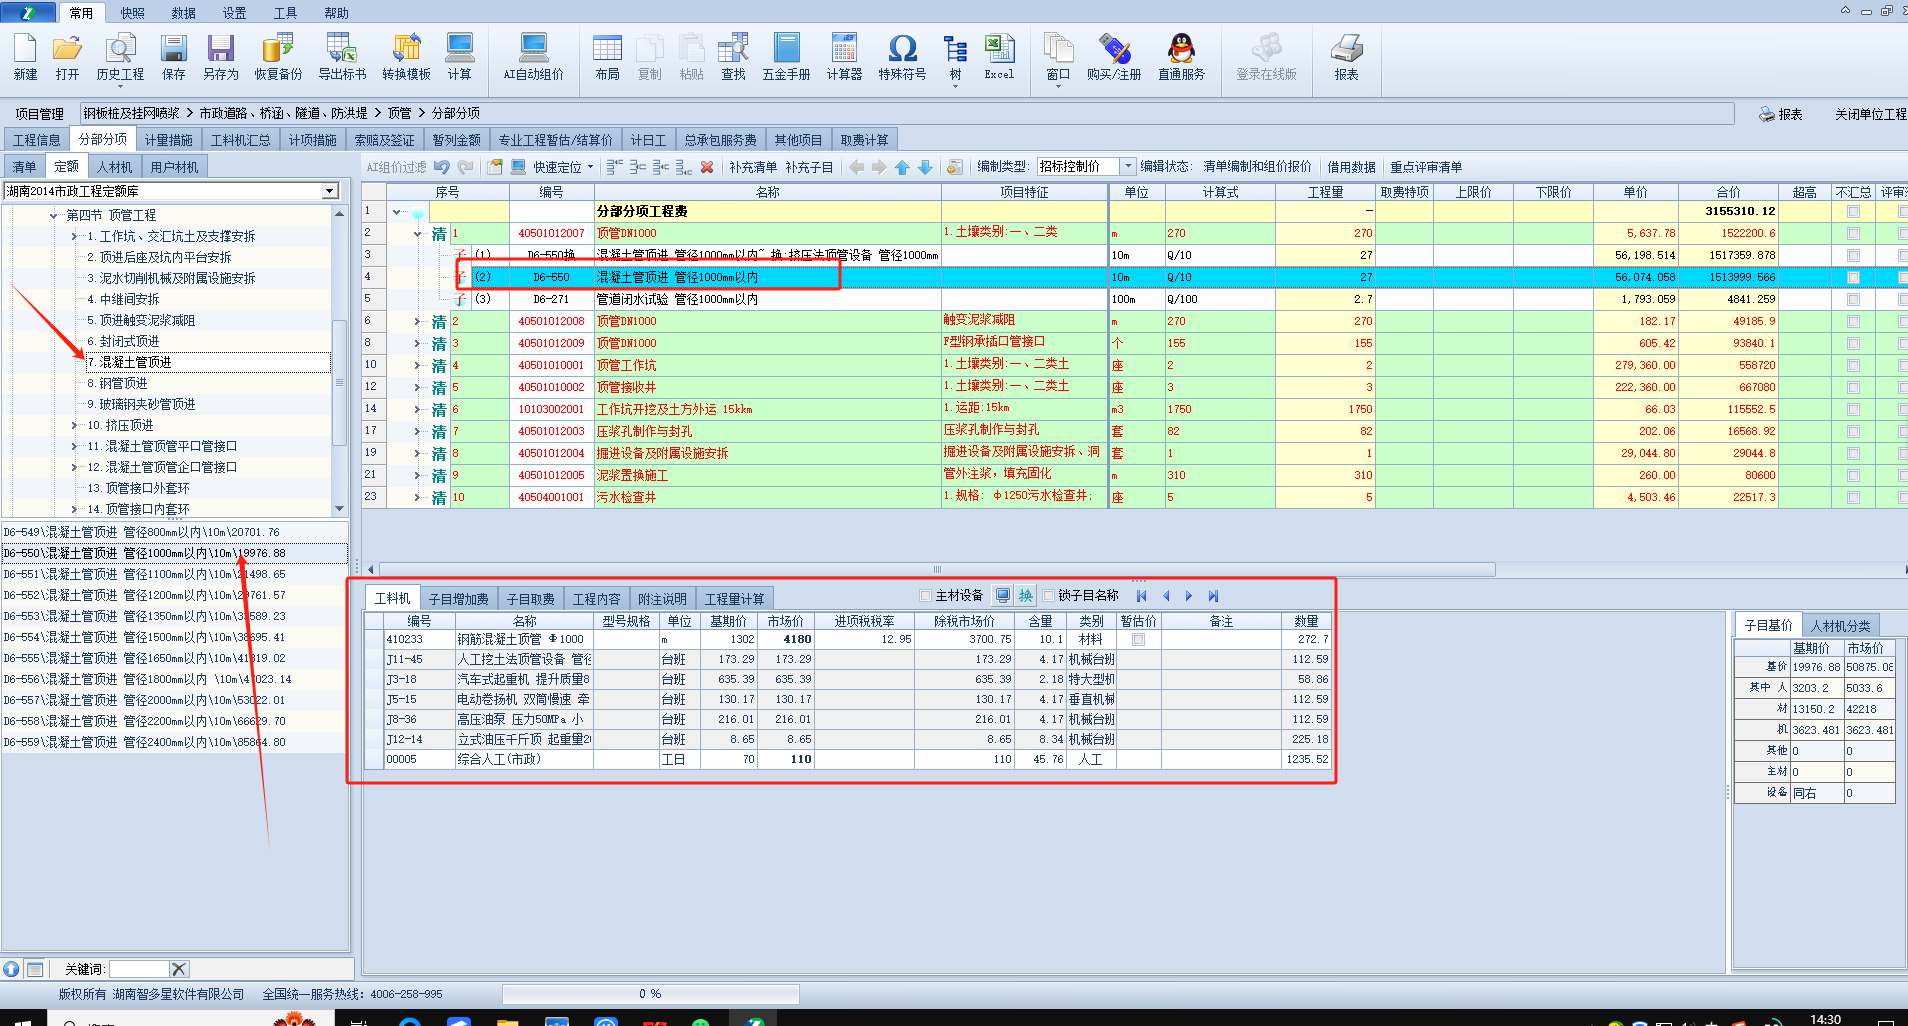Select 7.混凝土管顶进 in quota tree
The image size is (1908, 1026).
pos(209,362)
